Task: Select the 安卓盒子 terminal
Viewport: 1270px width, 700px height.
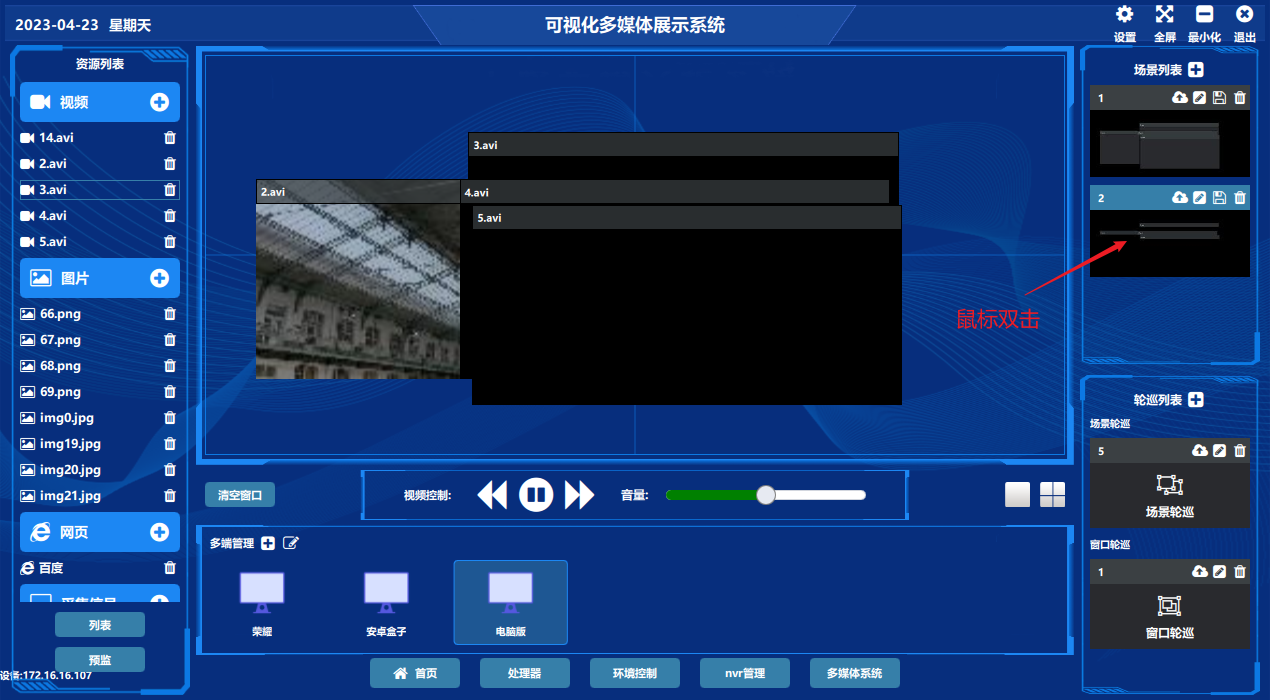Action: pos(386,603)
